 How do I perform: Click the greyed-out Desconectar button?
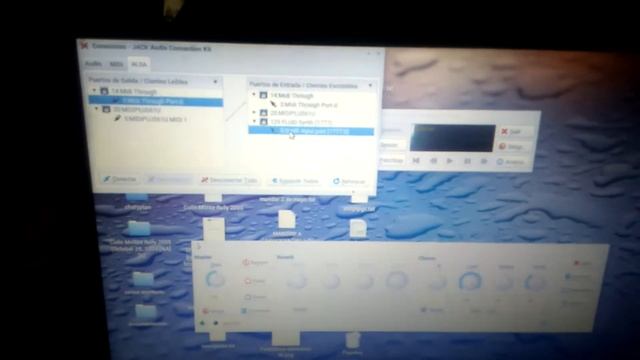click(169, 180)
